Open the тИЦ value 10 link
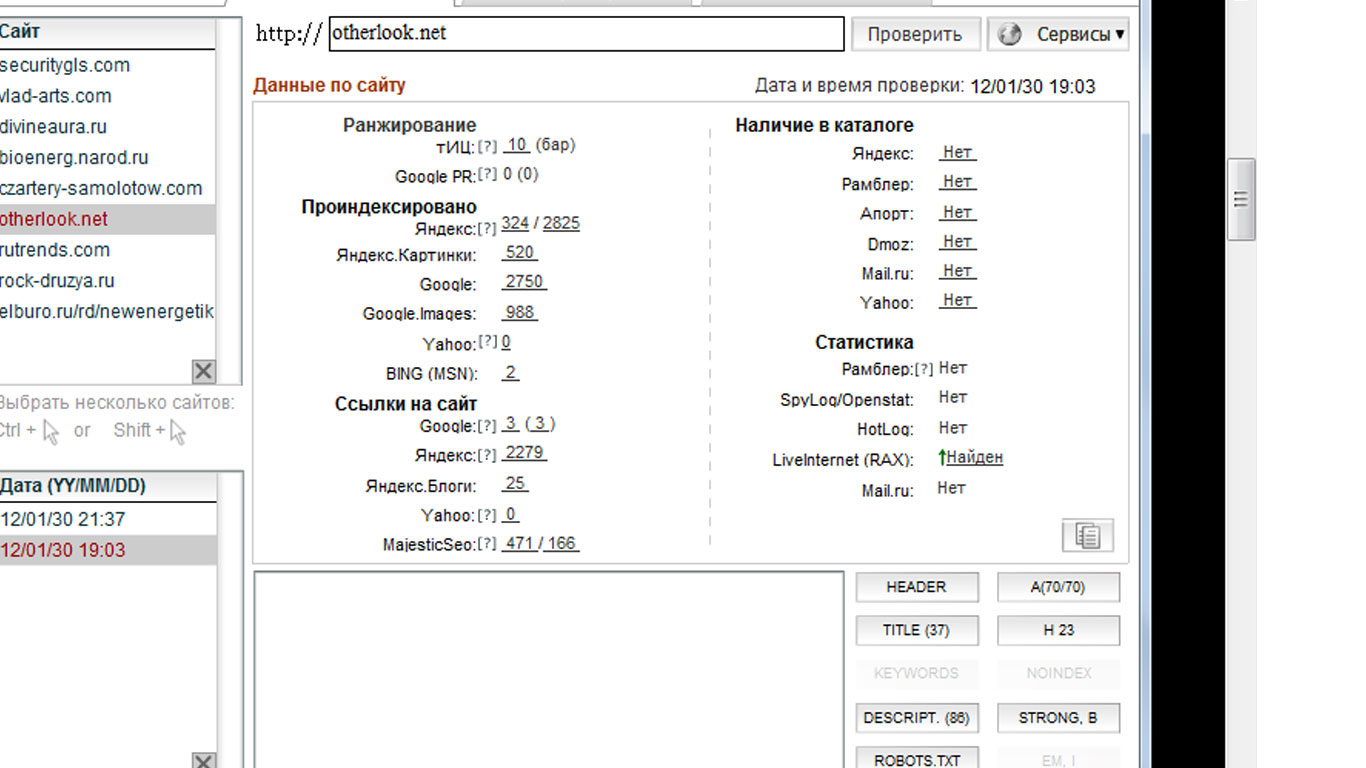This screenshot has height=768, width=1366. pyautogui.click(x=516, y=146)
